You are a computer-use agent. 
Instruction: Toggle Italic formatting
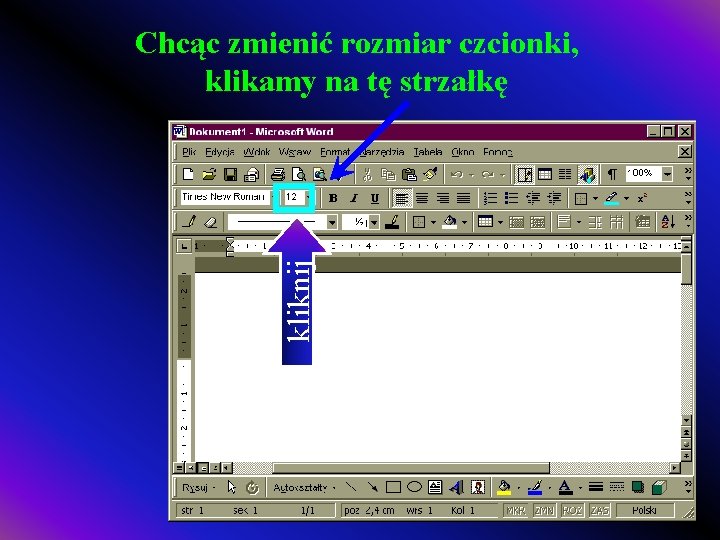pyautogui.click(x=354, y=198)
